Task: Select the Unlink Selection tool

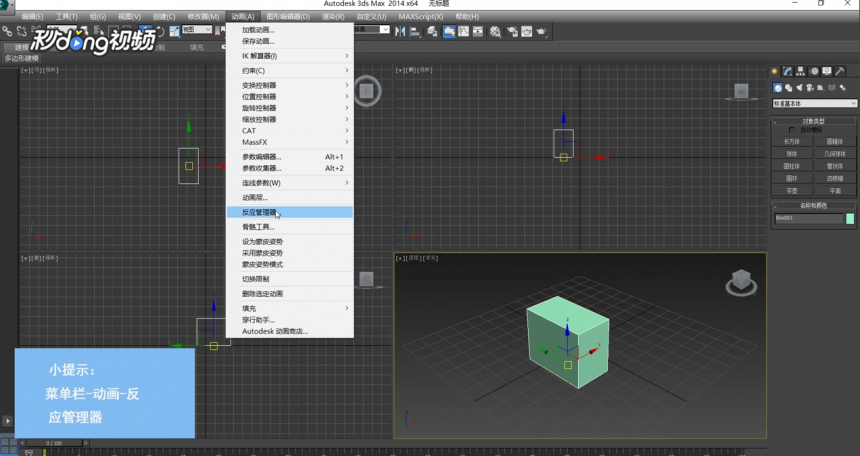Action: pos(22,31)
